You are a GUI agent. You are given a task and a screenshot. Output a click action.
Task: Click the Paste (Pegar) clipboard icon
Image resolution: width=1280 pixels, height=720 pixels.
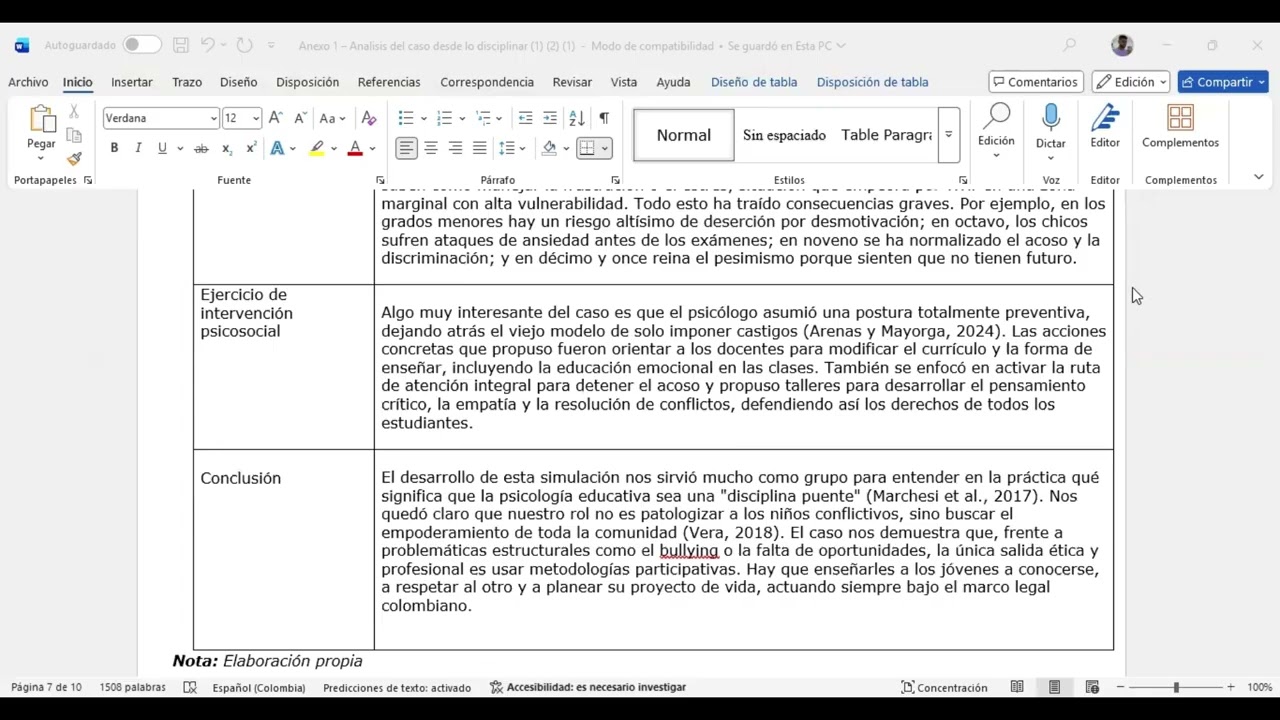click(41, 120)
